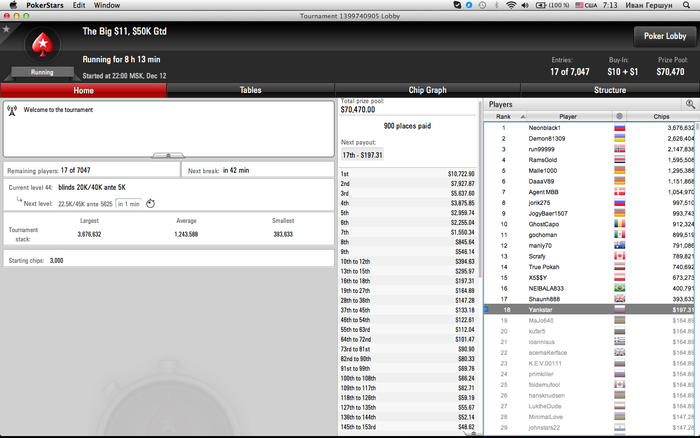Collapse the welcome message panel handle
Image resolution: width=700 pixels, height=438 pixels.
[168, 155]
